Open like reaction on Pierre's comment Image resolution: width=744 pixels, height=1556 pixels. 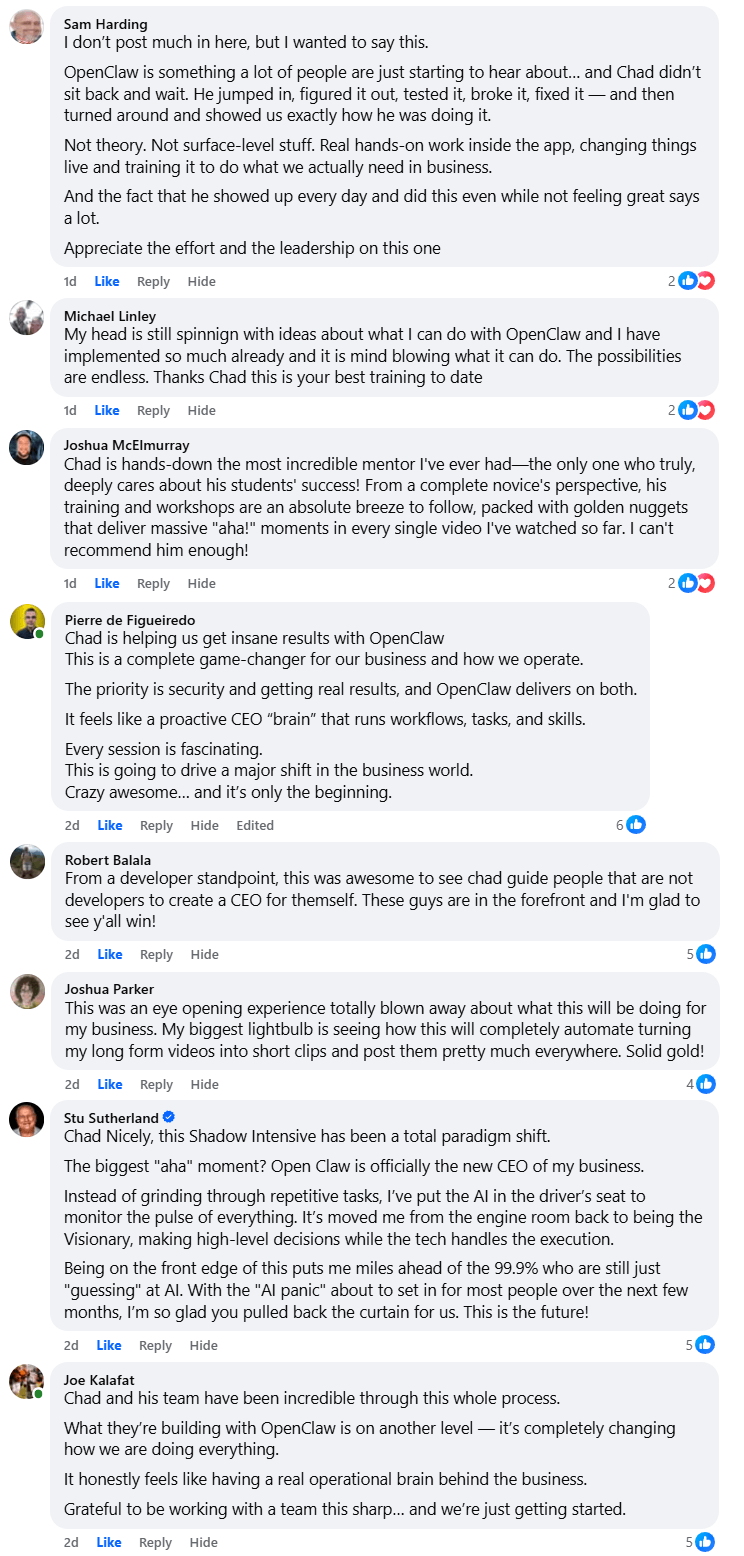[x=635, y=825]
